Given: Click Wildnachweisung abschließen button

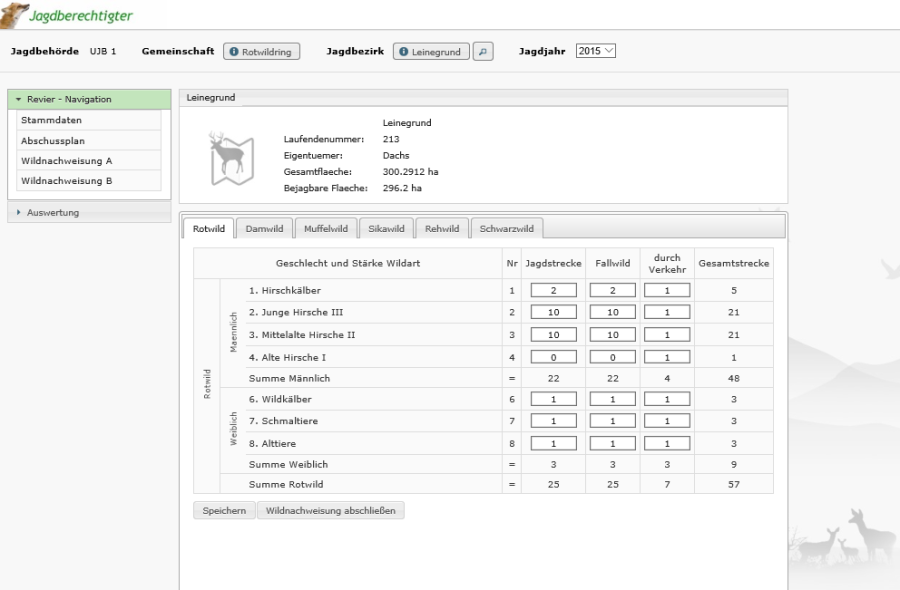Looking at the screenshot, I should click(330, 511).
